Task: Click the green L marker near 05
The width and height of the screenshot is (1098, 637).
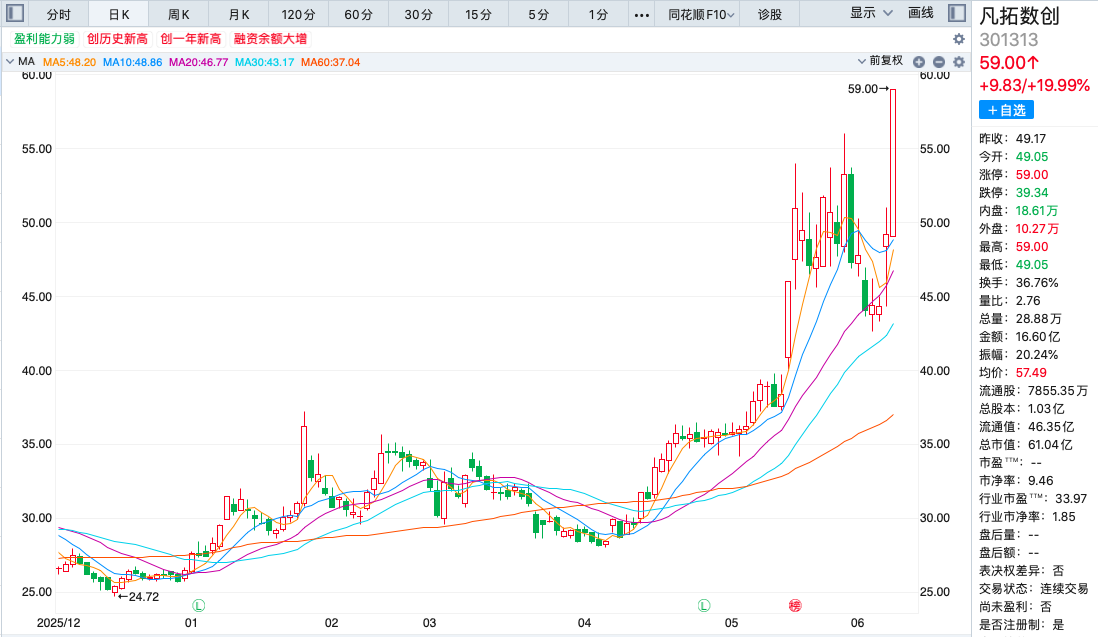Action: pos(704,606)
